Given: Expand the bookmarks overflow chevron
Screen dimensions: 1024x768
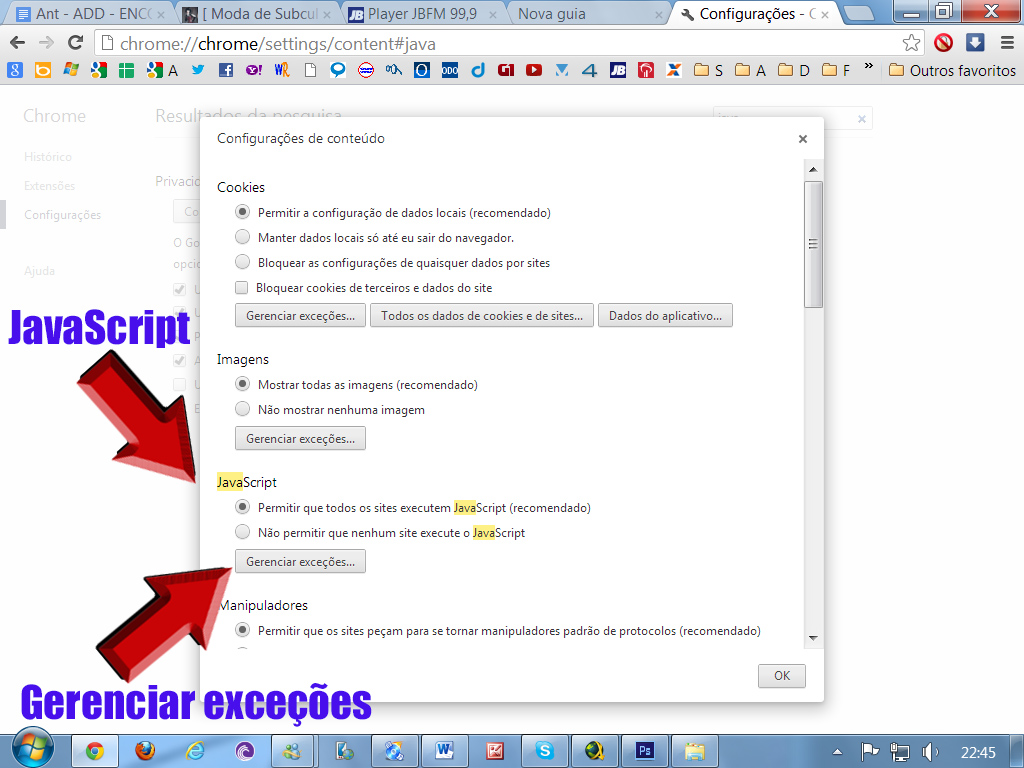Looking at the screenshot, I should (869, 67).
